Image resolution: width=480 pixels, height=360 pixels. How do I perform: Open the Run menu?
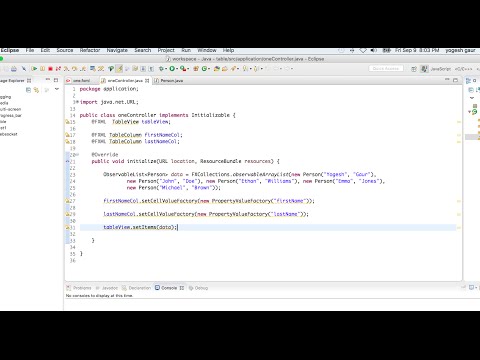click(x=186, y=50)
